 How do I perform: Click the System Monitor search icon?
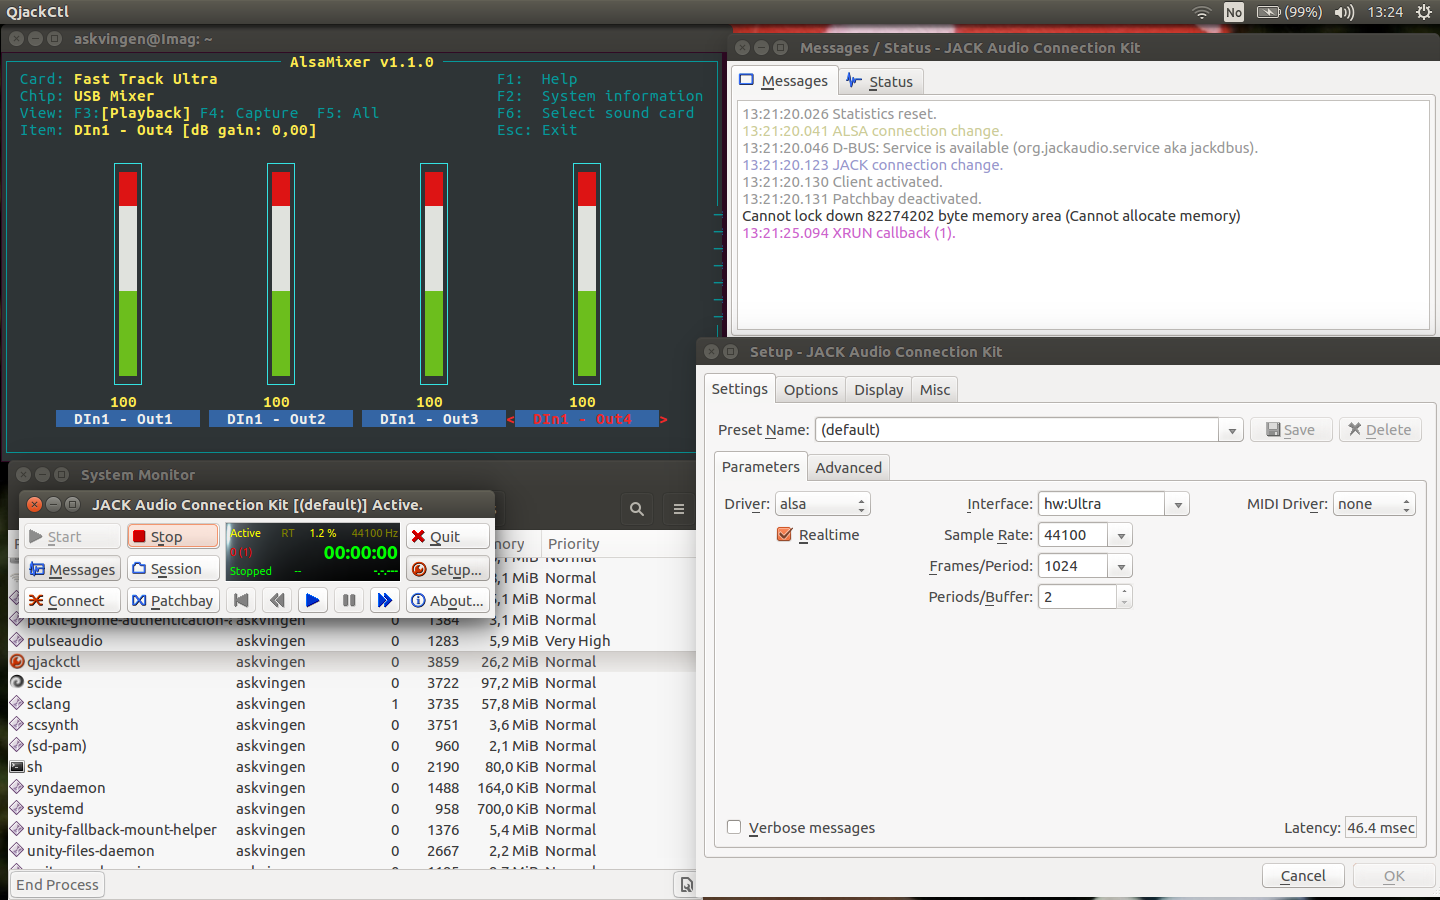pyautogui.click(x=637, y=509)
